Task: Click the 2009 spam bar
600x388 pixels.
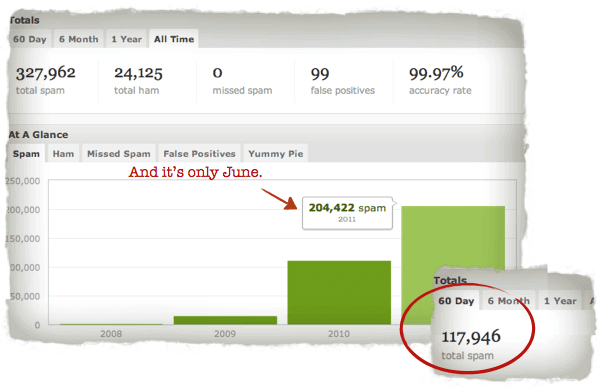Action: (x=225, y=320)
